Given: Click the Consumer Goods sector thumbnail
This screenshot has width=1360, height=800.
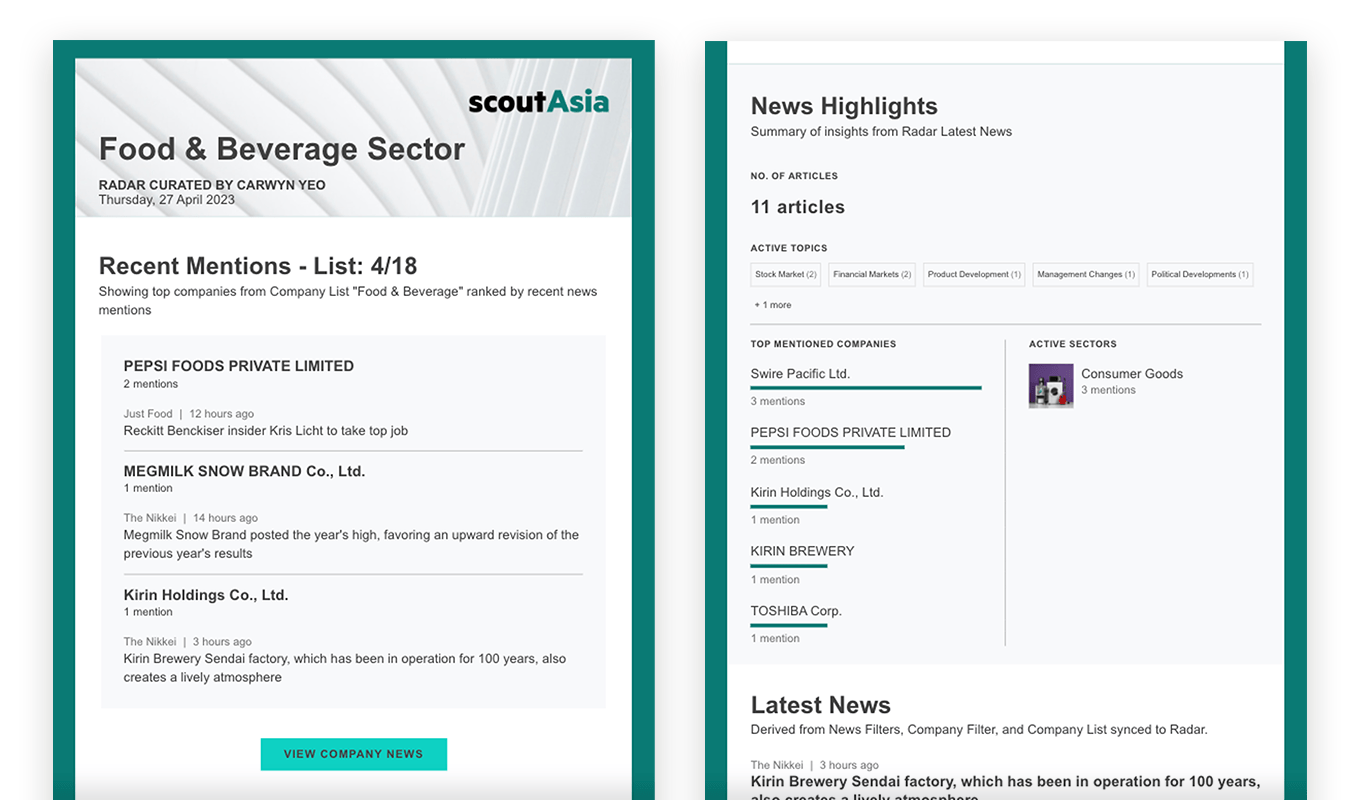Looking at the screenshot, I should tap(1051, 385).
